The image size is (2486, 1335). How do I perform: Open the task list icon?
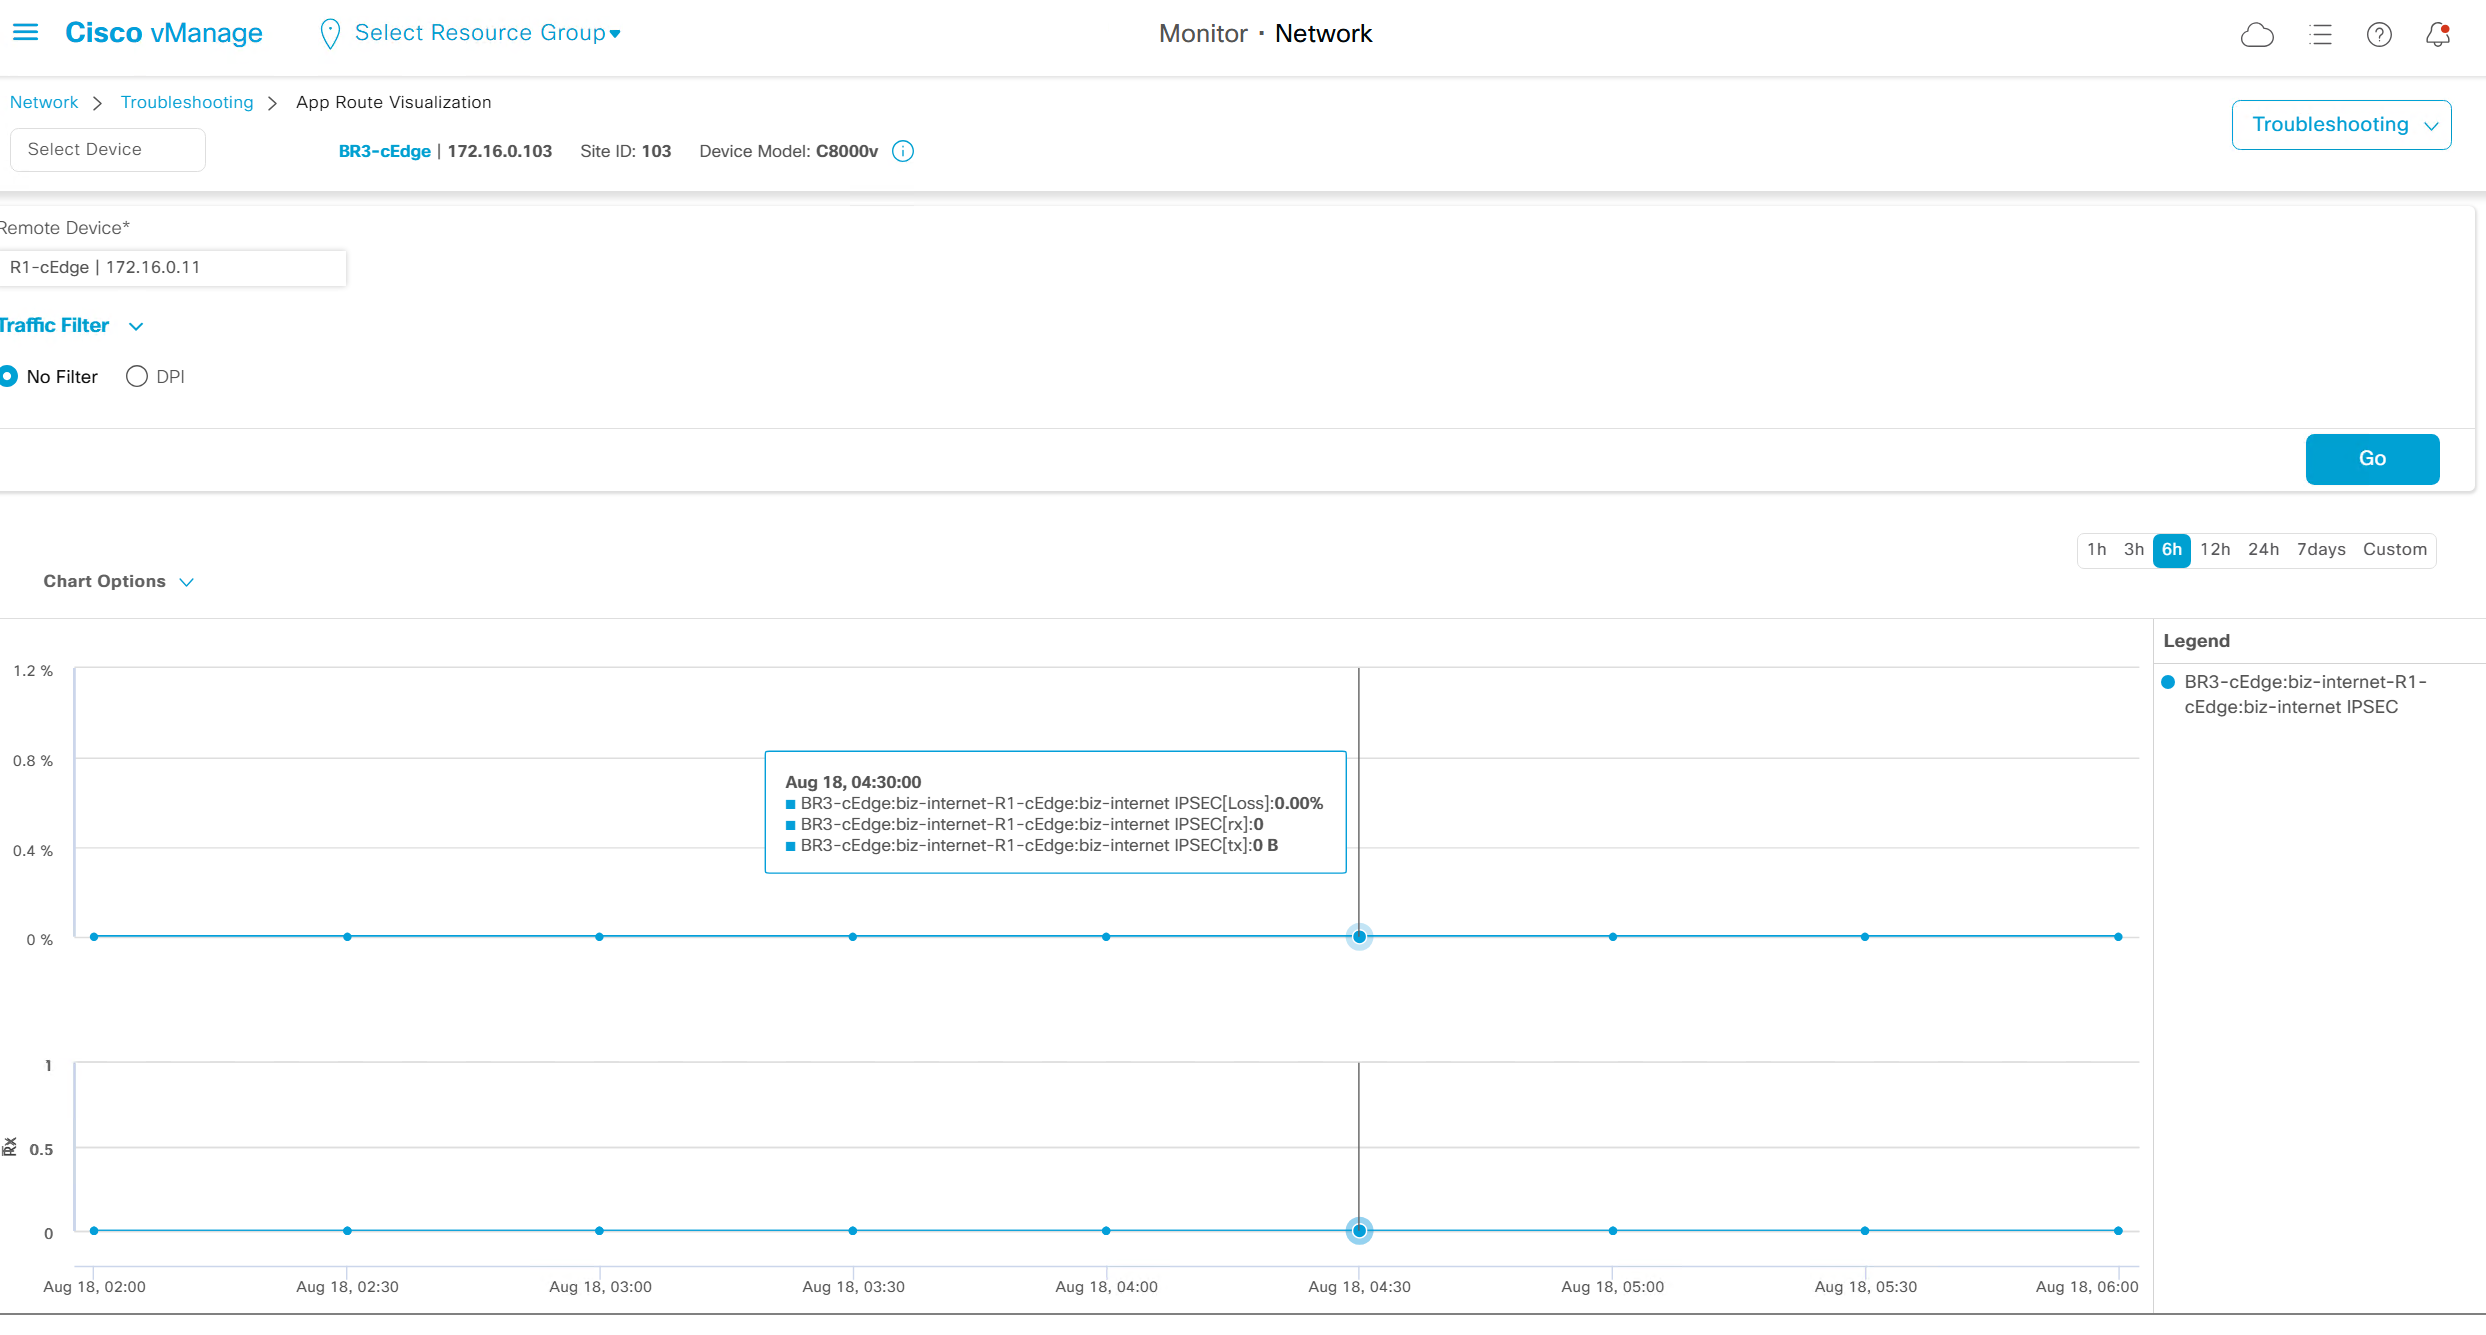point(2320,35)
